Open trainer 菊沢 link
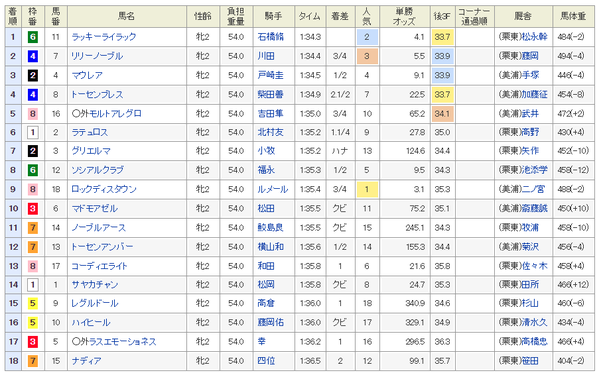 point(530,247)
